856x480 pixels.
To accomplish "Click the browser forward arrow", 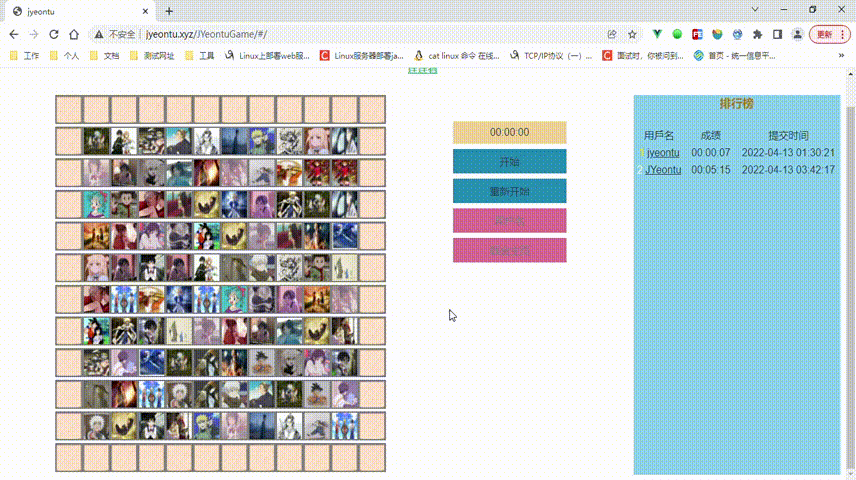I will click(x=34, y=34).
